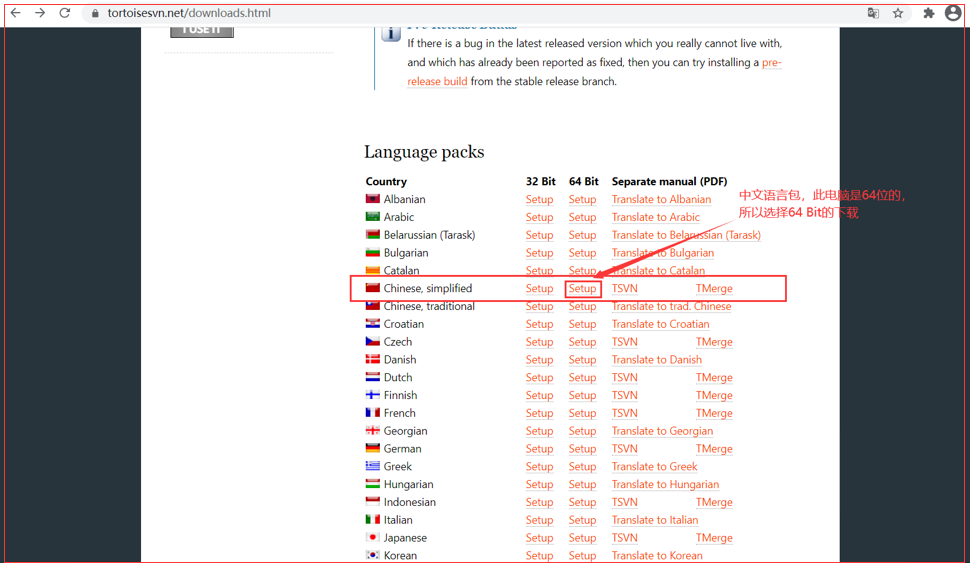This screenshot has width=970, height=565.
Task: Open TSVN manual for Chinese, simplified
Action: tap(624, 288)
